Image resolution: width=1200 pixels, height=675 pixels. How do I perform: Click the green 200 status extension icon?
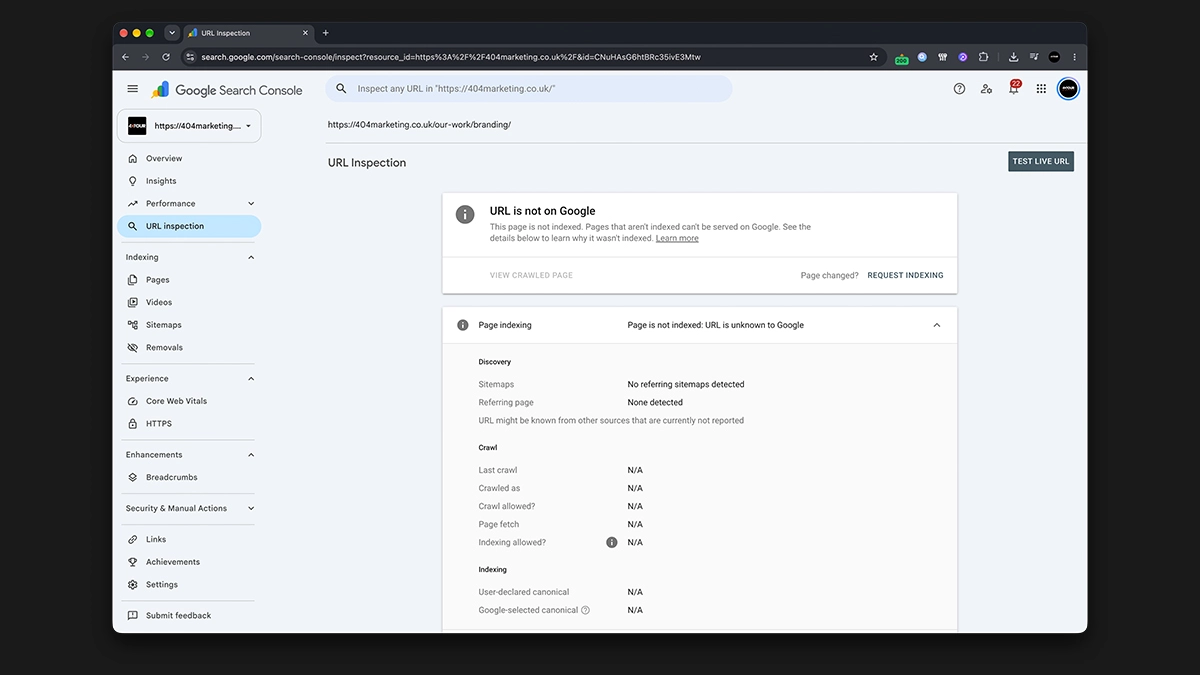coord(902,58)
